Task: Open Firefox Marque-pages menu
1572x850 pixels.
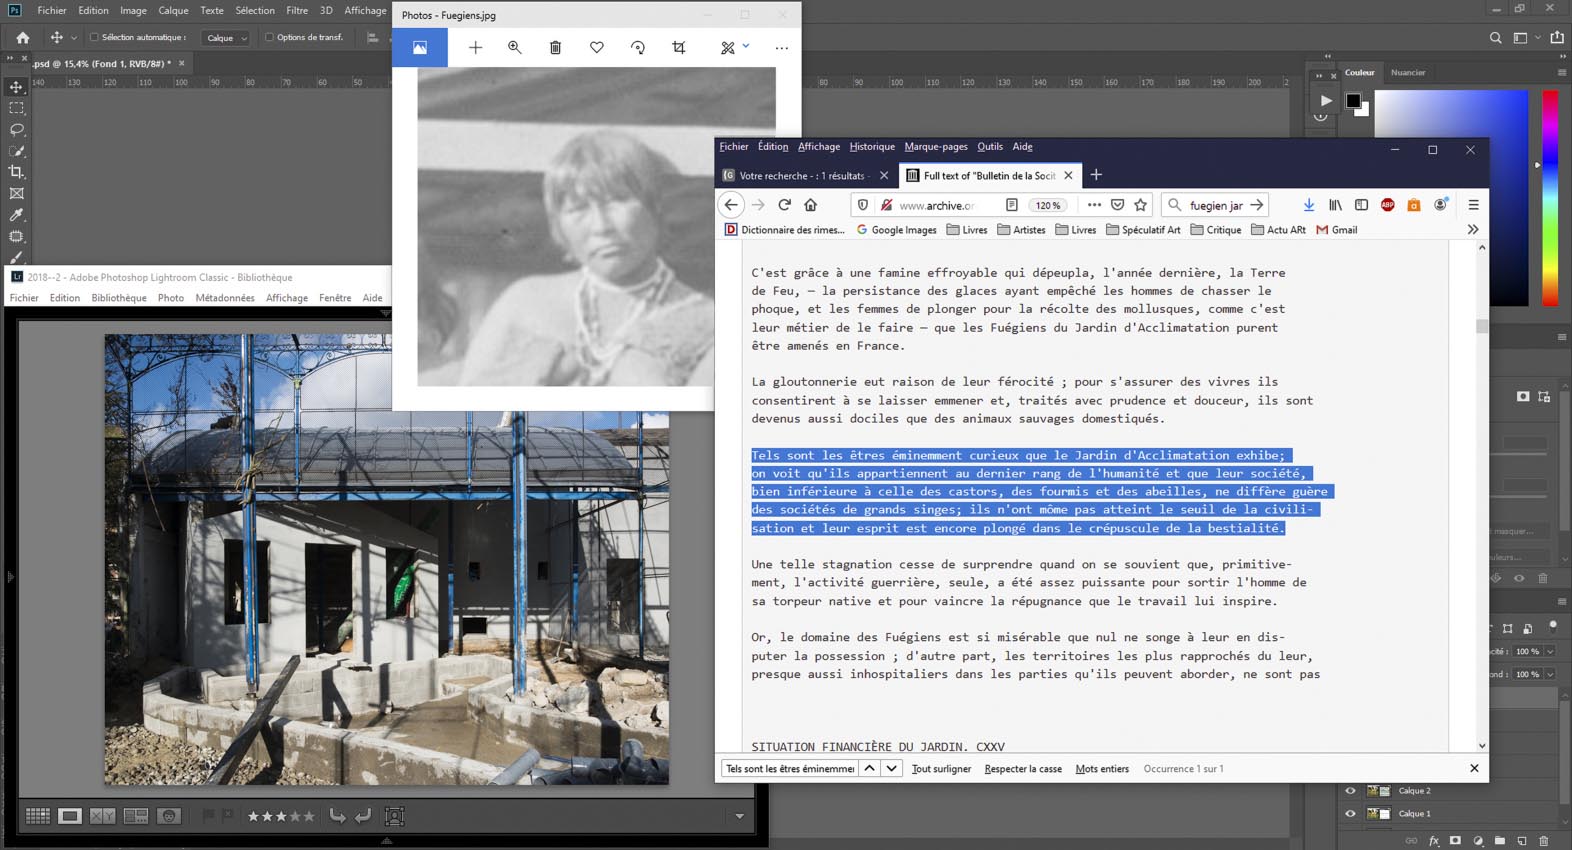Action: [936, 147]
